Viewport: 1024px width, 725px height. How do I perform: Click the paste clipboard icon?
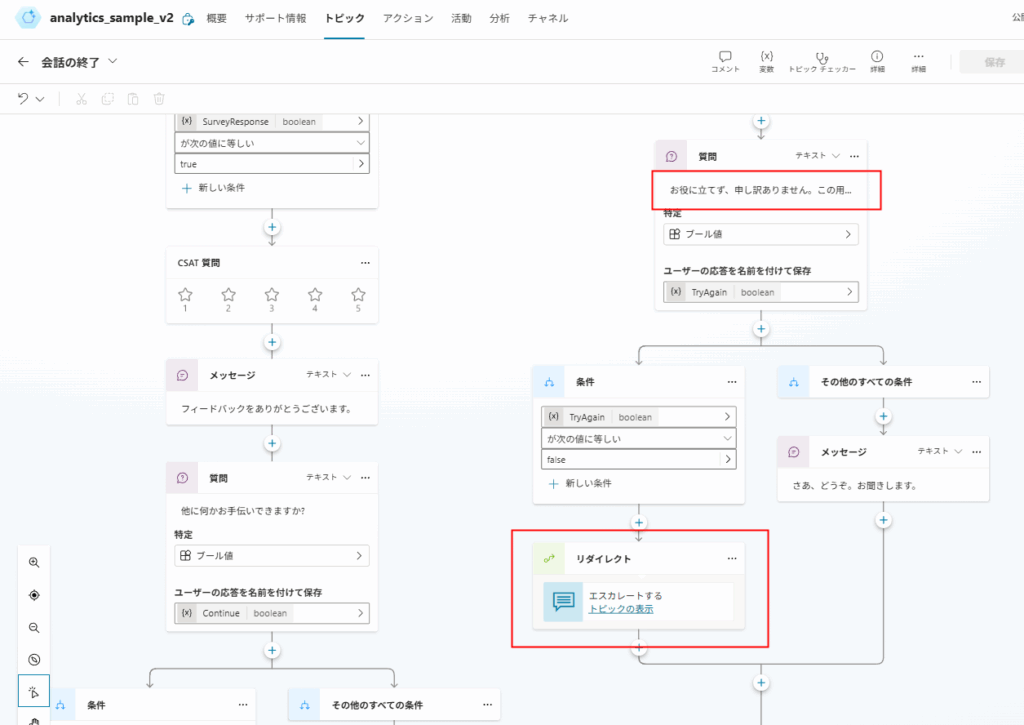click(x=133, y=99)
